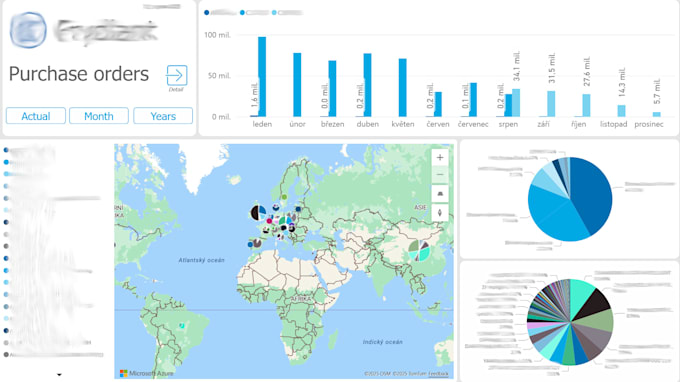The width and height of the screenshot is (680, 382).
Task: Click the Actual button
Action: [36, 116]
